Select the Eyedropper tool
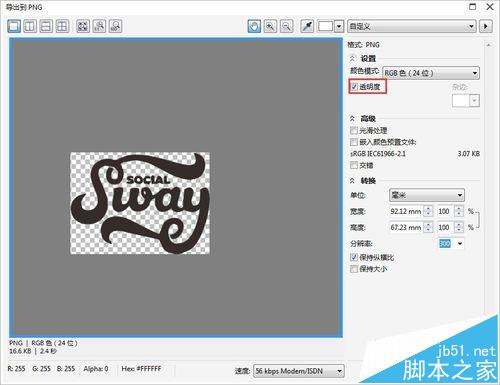This screenshot has width=500, height=385. pos(307,26)
